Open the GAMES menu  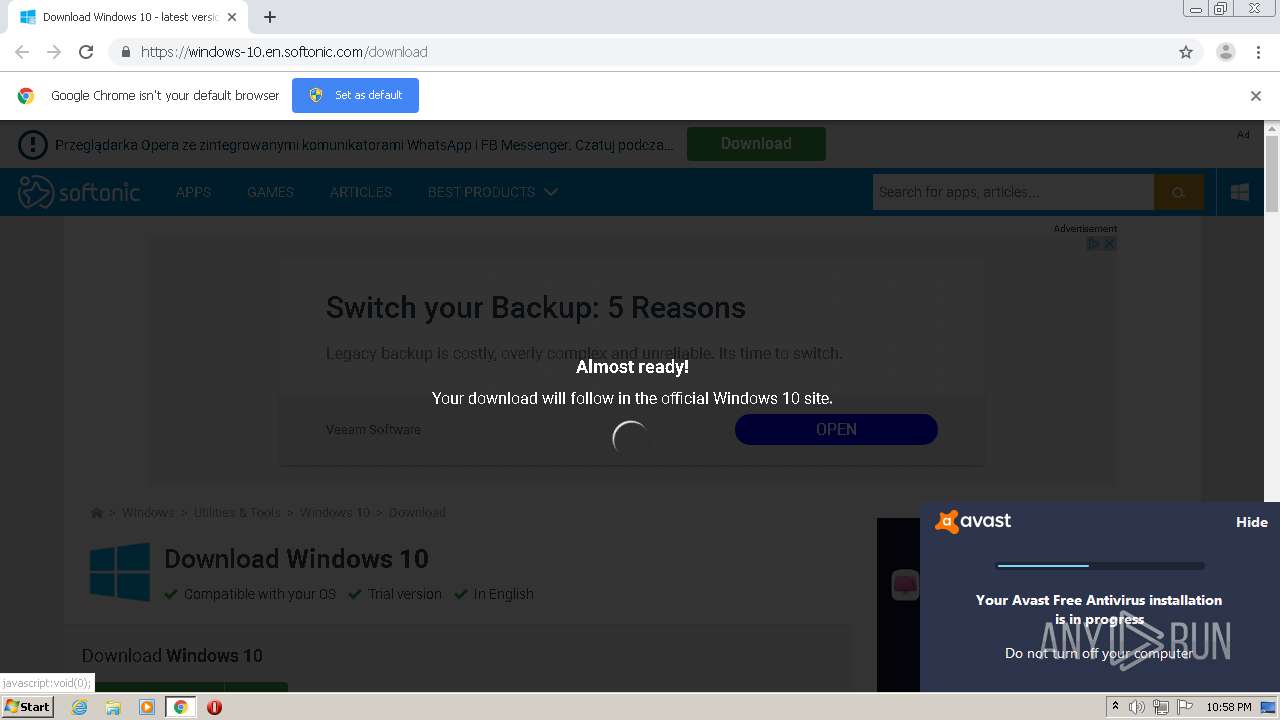270,192
